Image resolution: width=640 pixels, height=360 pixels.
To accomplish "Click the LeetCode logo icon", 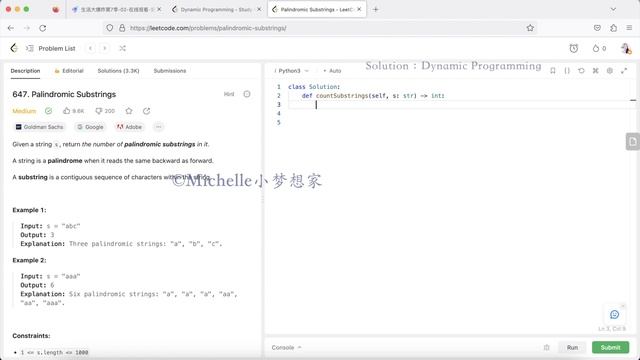I will [x=14, y=48].
